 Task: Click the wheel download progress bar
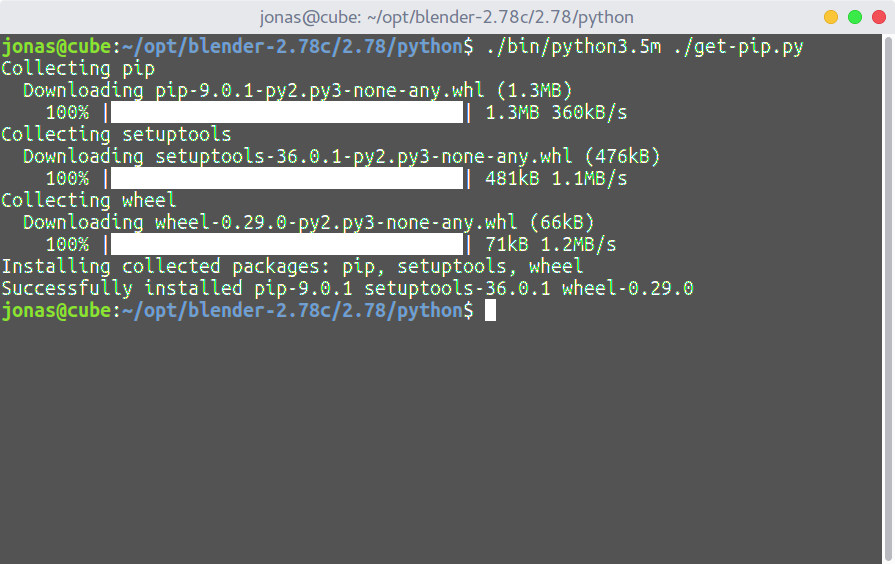[286, 245]
